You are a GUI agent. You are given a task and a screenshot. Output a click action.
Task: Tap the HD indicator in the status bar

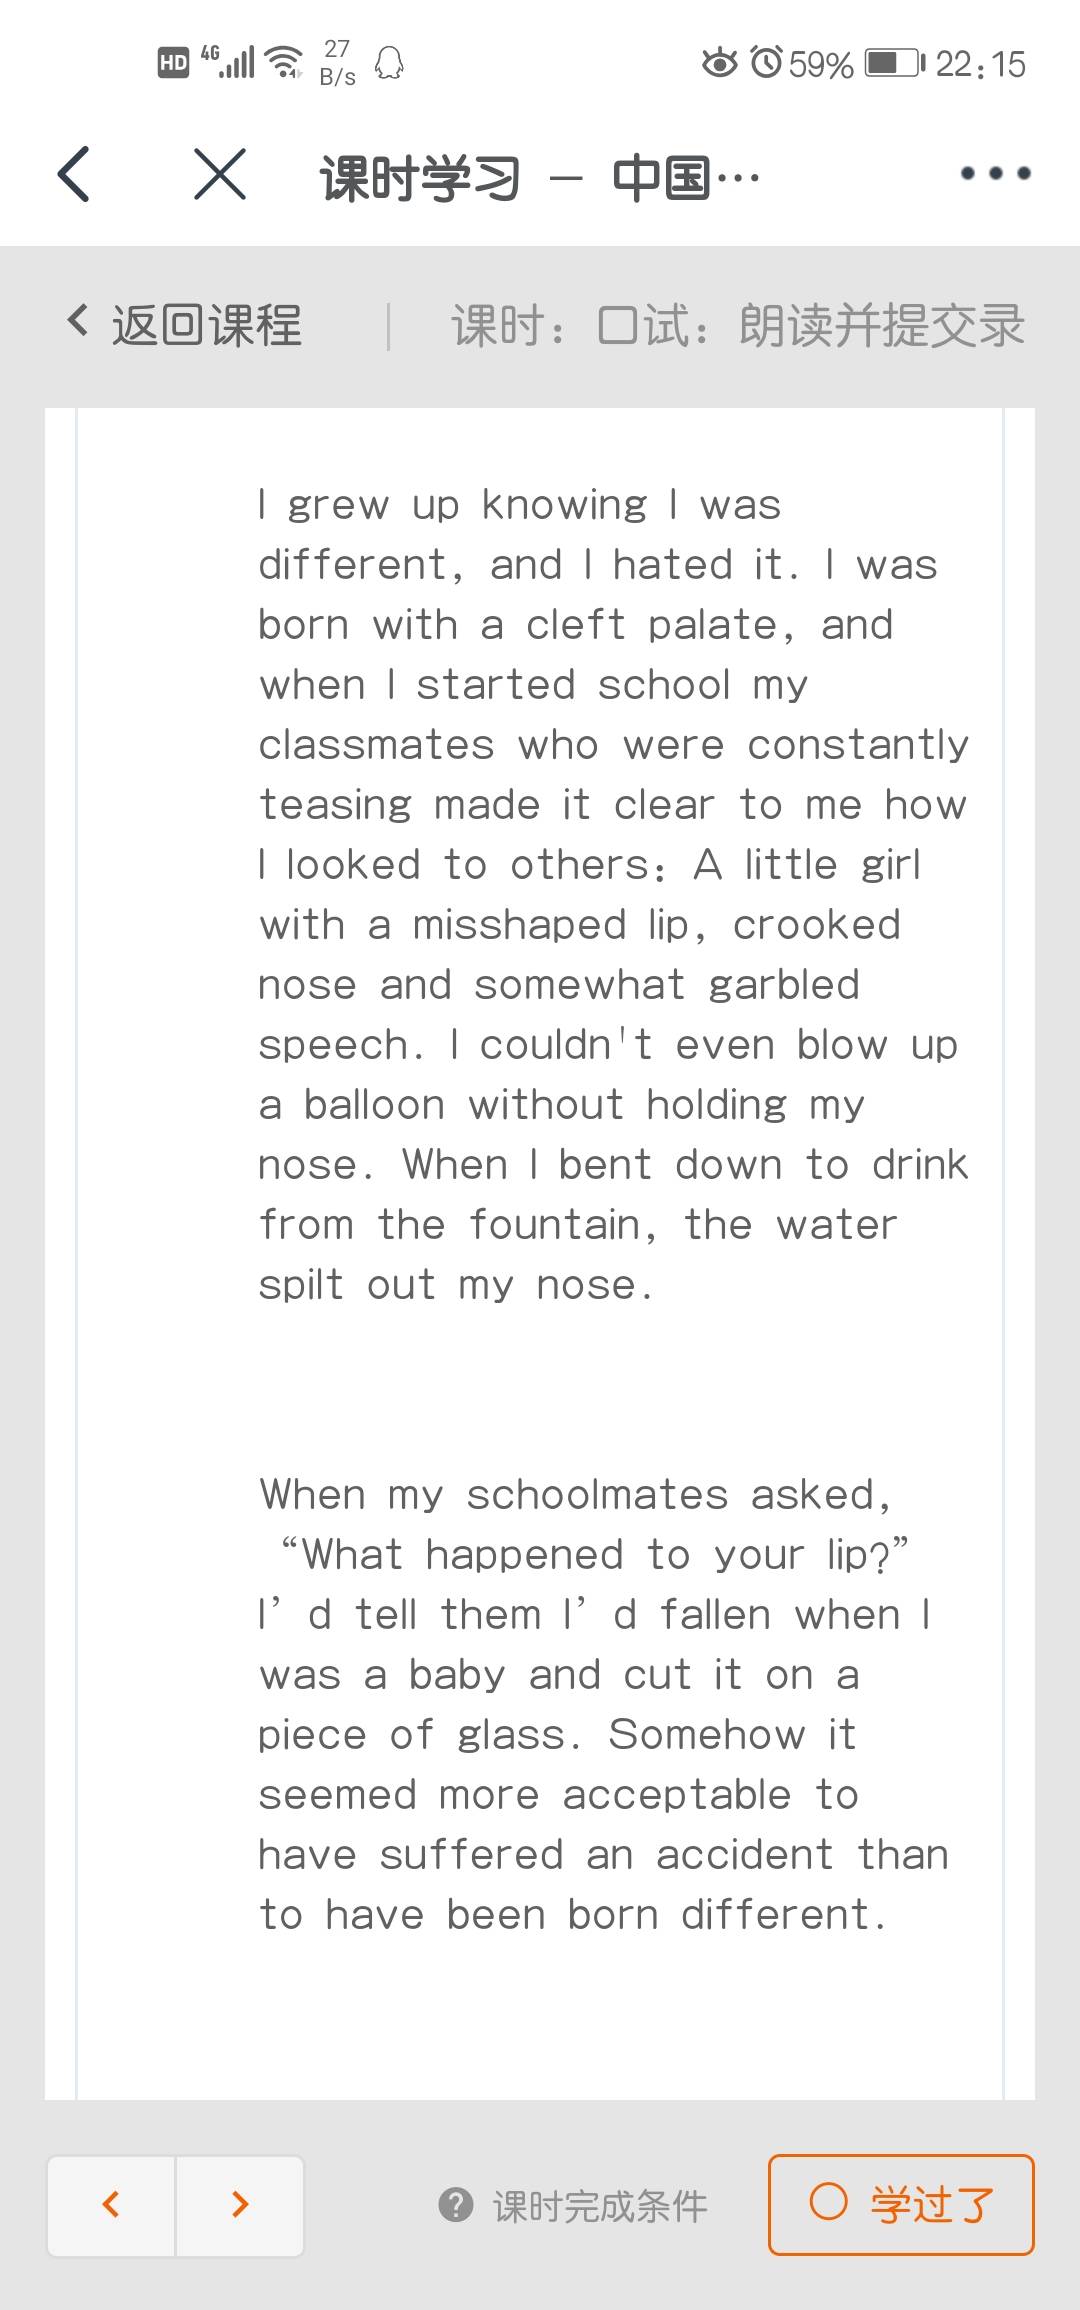click(173, 63)
